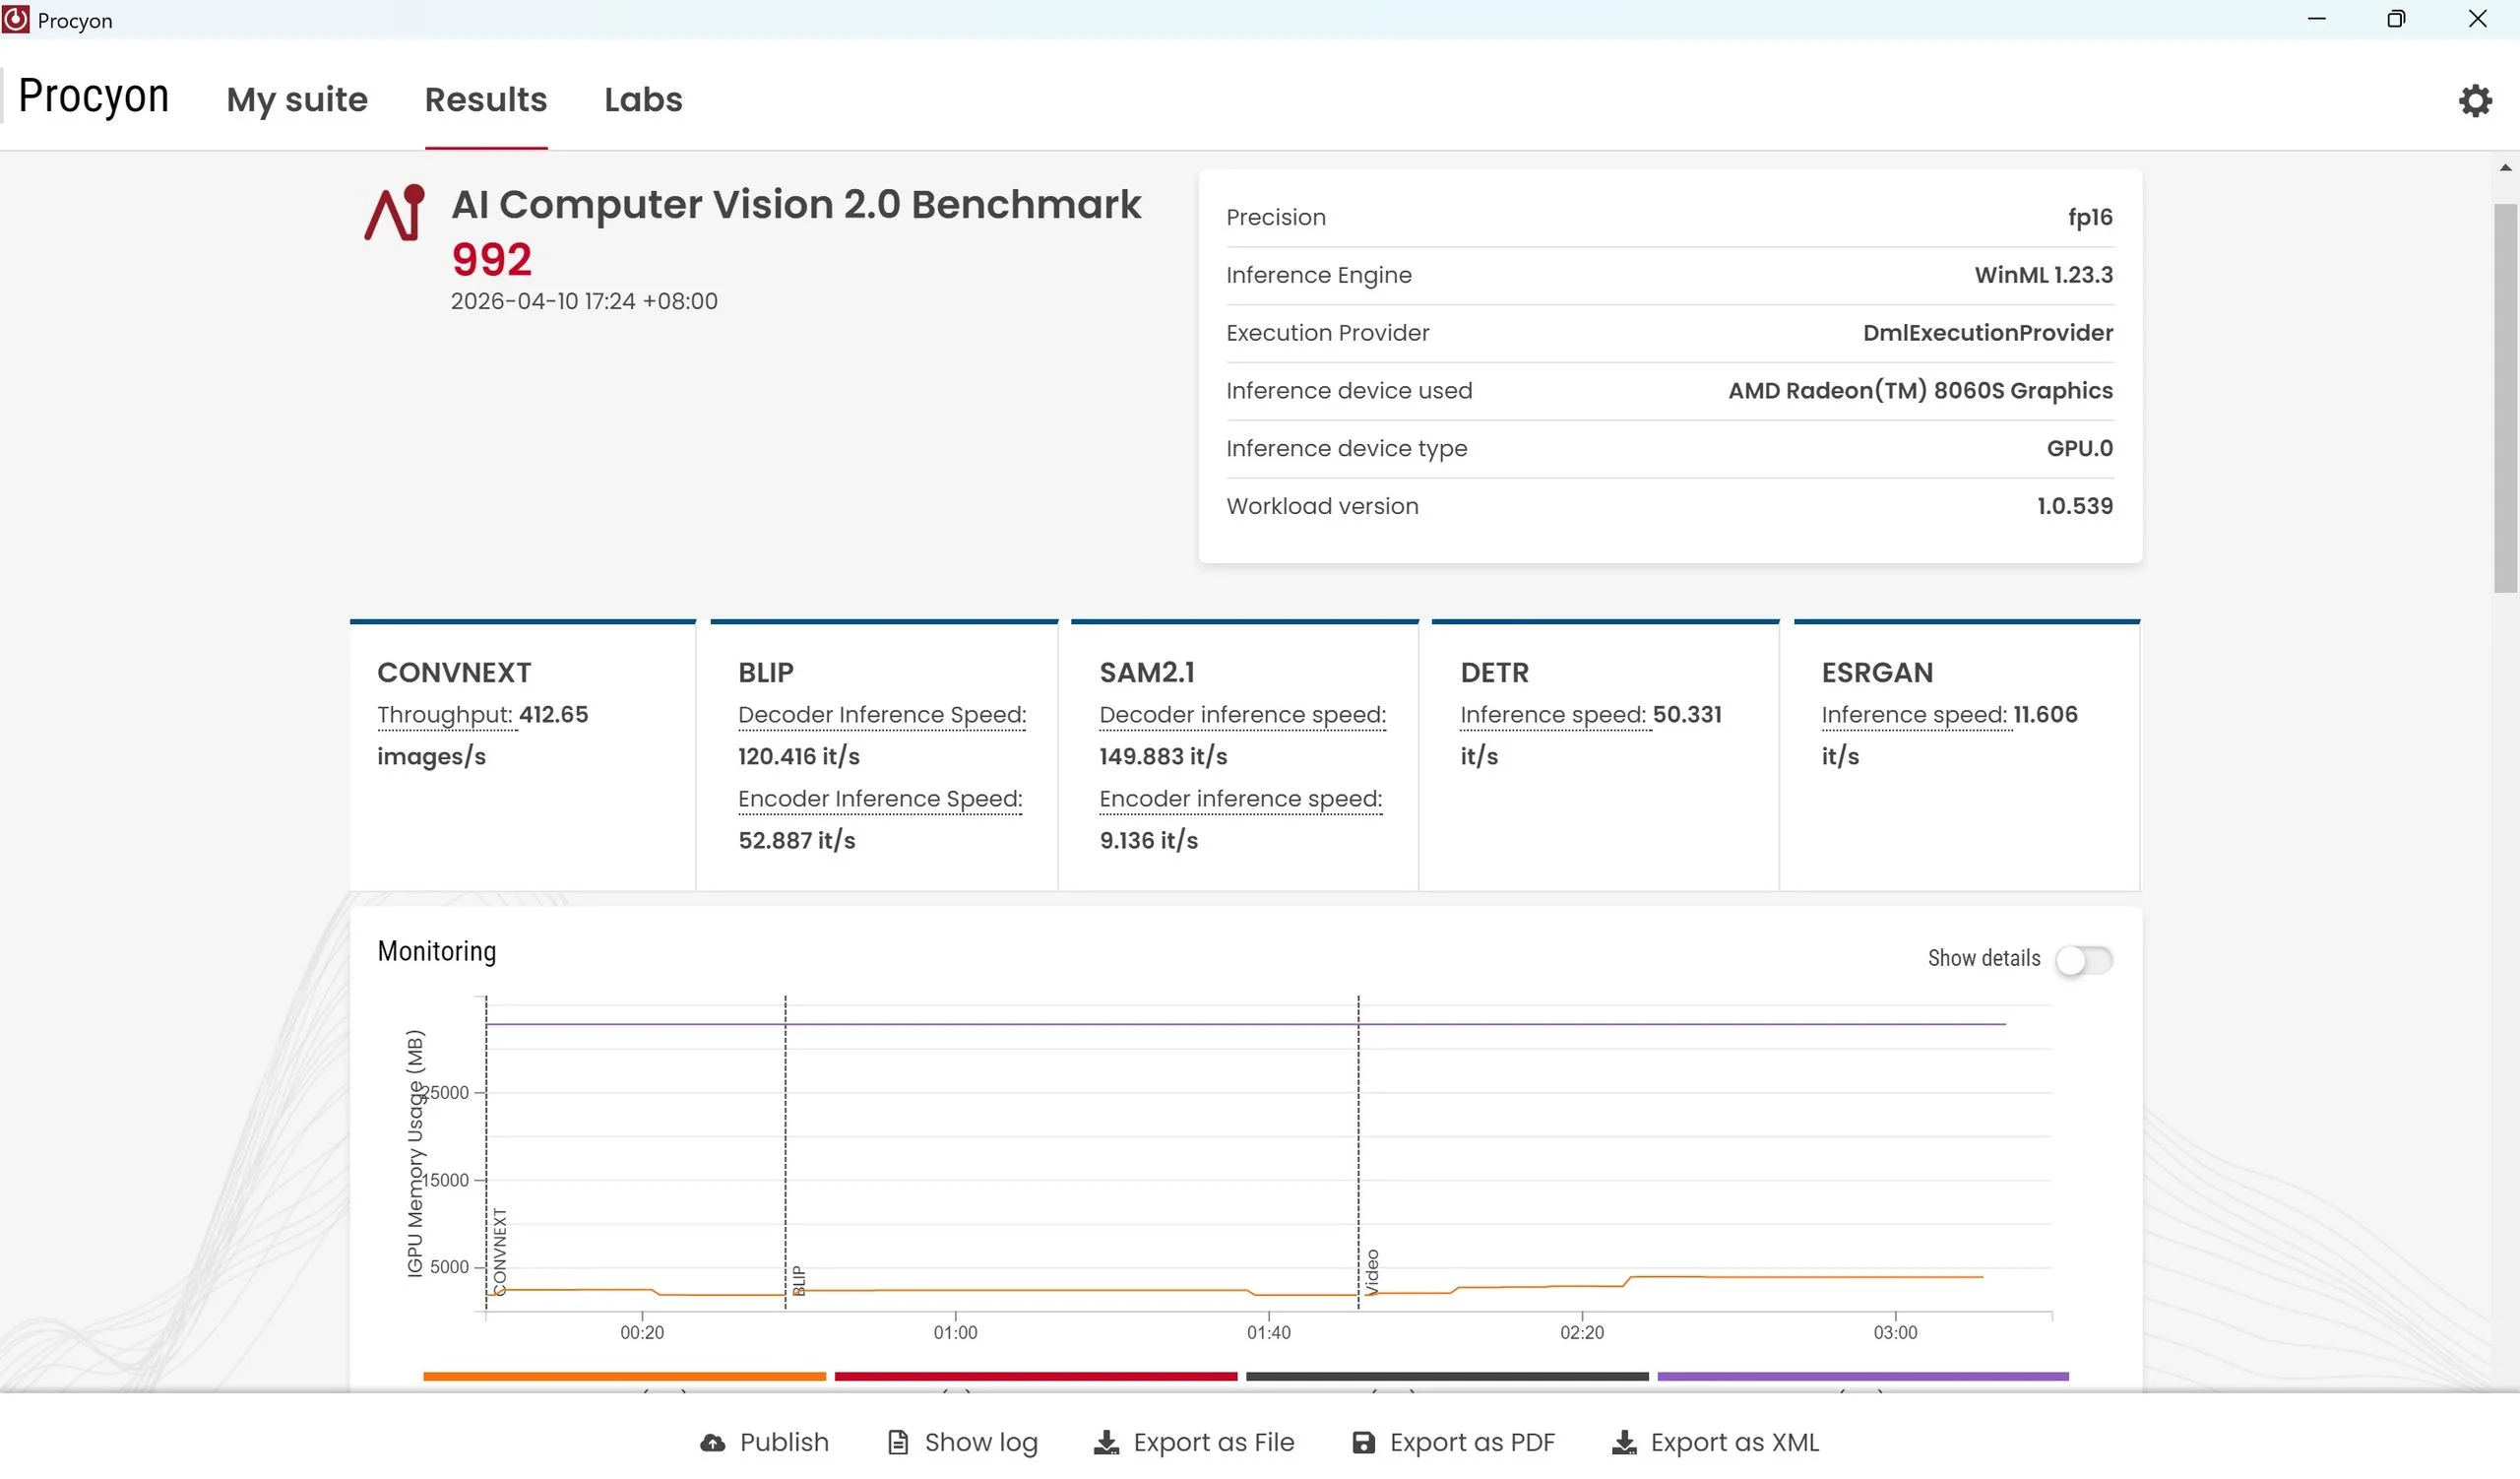Click the Show log document icon

(898, 1442)
